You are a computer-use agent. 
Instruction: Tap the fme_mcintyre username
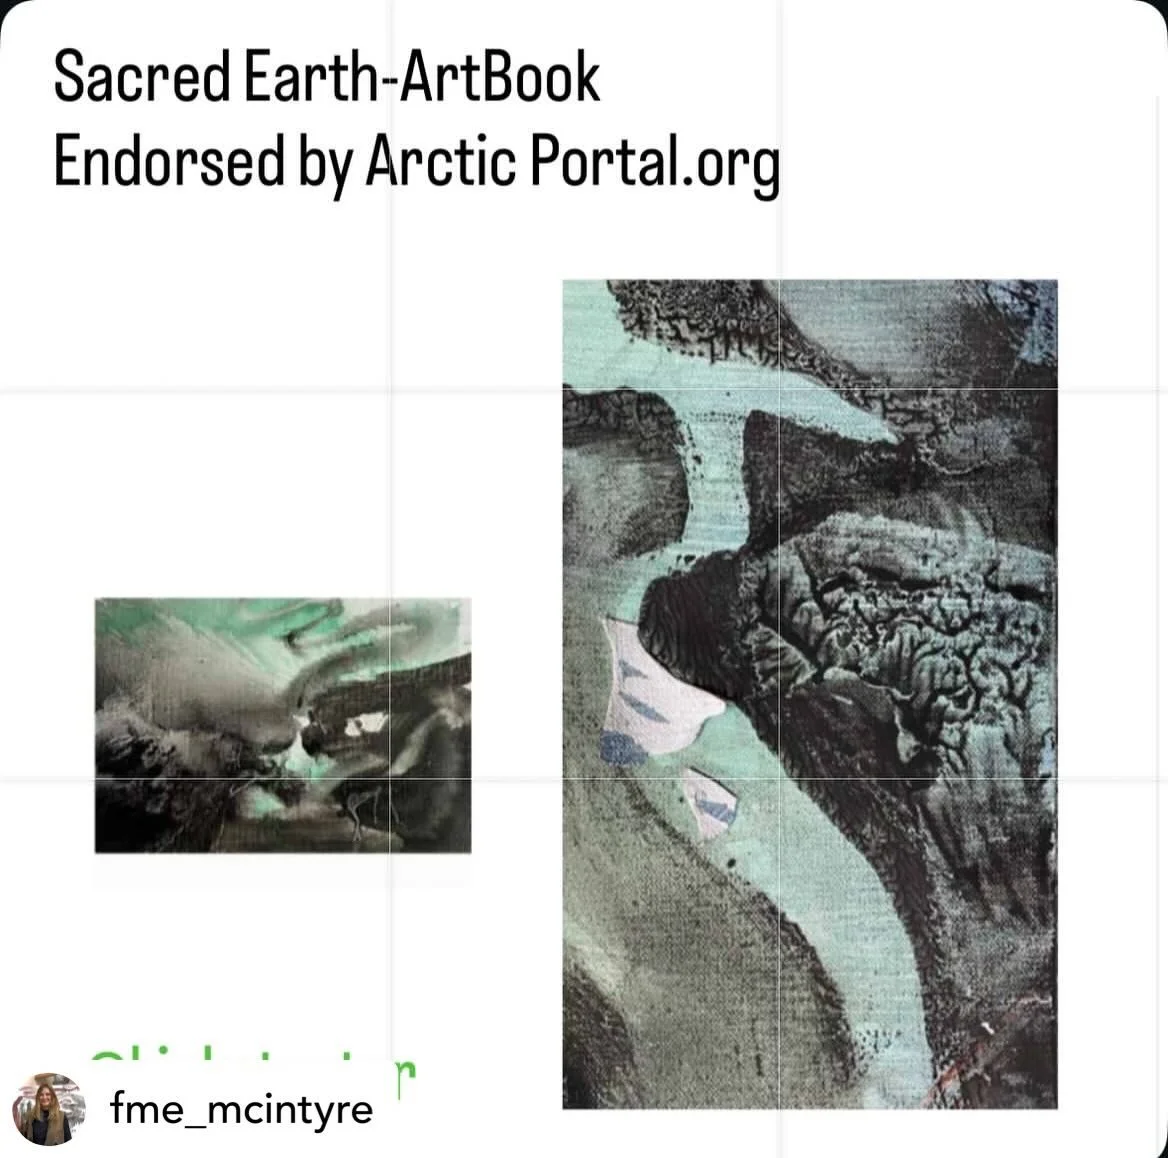(x=241, y=1110)
